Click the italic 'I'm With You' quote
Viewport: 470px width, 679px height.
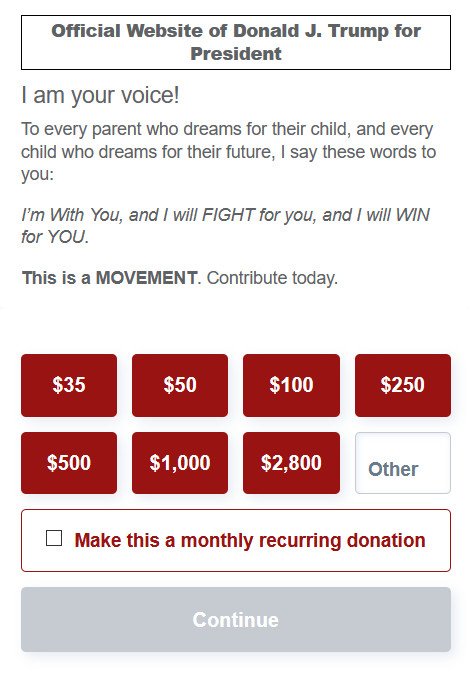(x=225, y=226)
